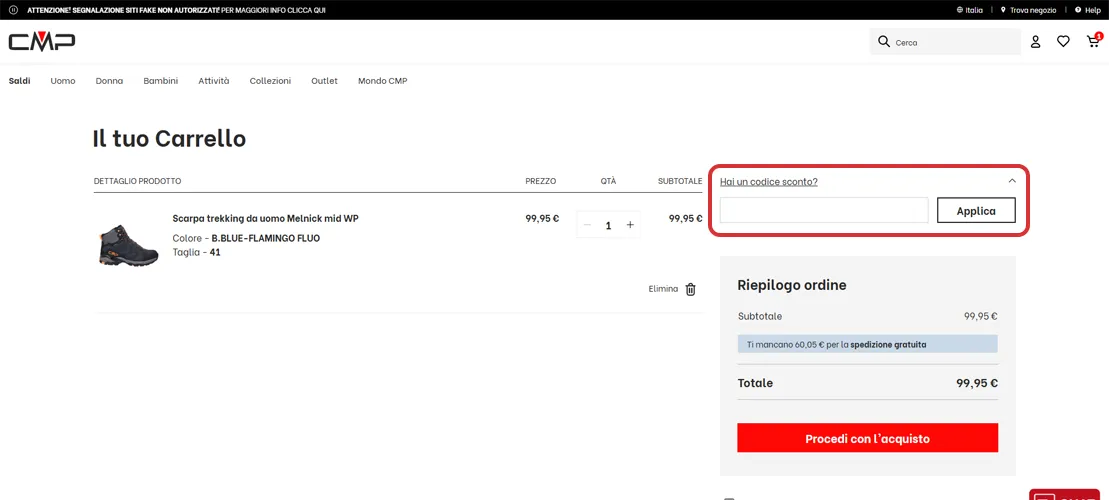This screenshot has height=500, width=1109.
Task: Click the CMP logo
Action: (42, 42)
